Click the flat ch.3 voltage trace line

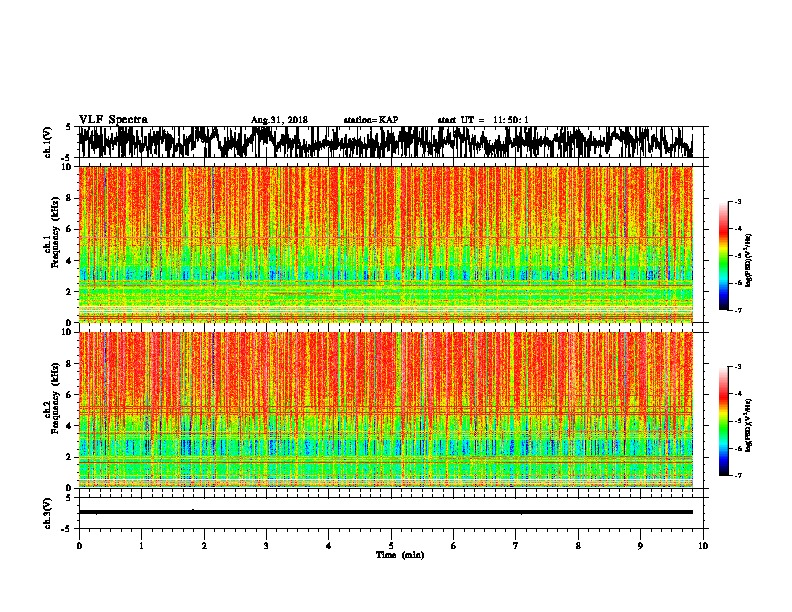(385, 512)
